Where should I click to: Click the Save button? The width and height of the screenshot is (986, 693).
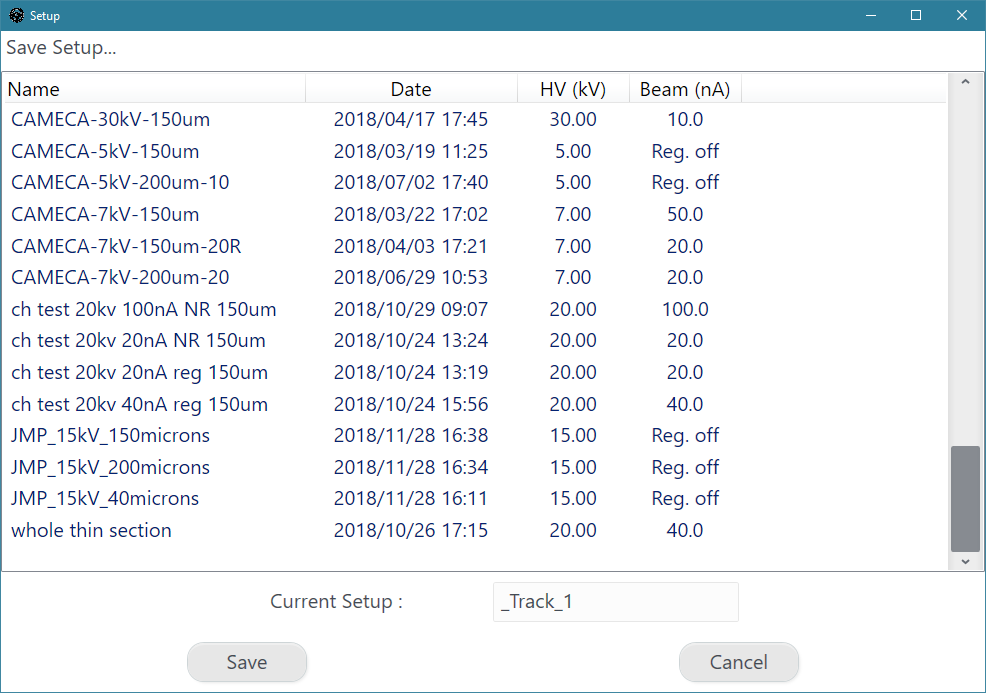pyautogui.click(x=246, y=662)
